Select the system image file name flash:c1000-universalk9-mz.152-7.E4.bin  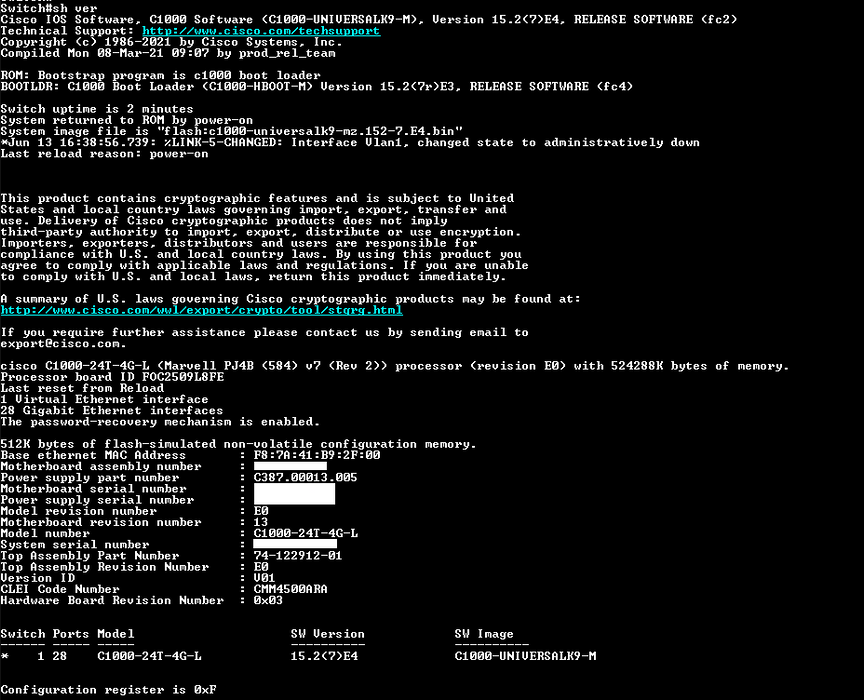point(310,131)
